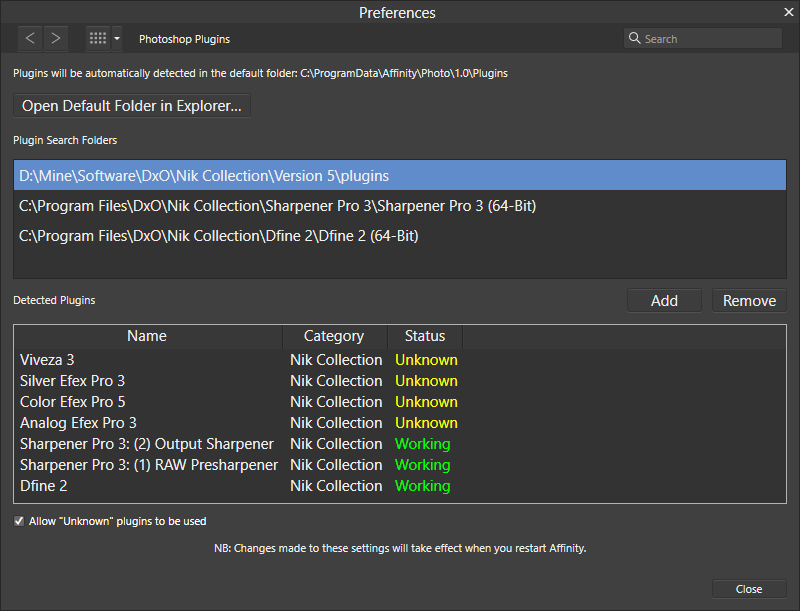Click Working status of Output Sharpener
The width and height of the screenshot is (800, 611).
[x=423, y=444]
